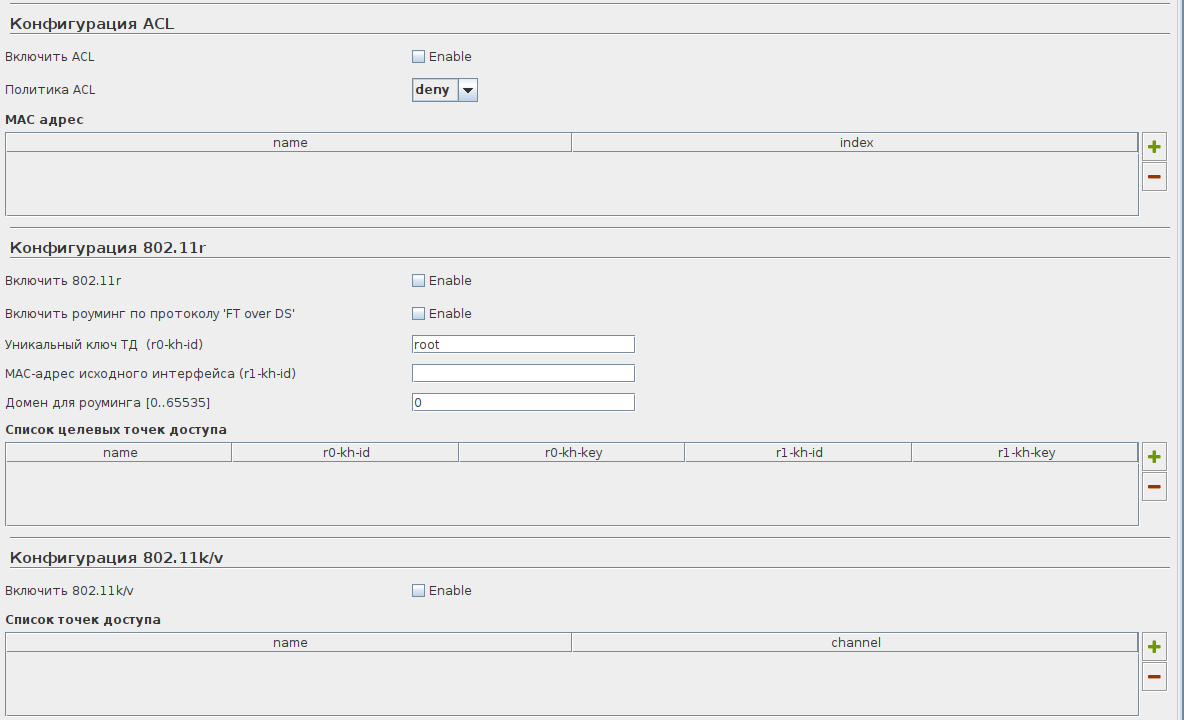Viewport: 1184px width, 720px height.
Task: Enable 'FT over DS' roaming checkbox
Action: coord(419,314)
